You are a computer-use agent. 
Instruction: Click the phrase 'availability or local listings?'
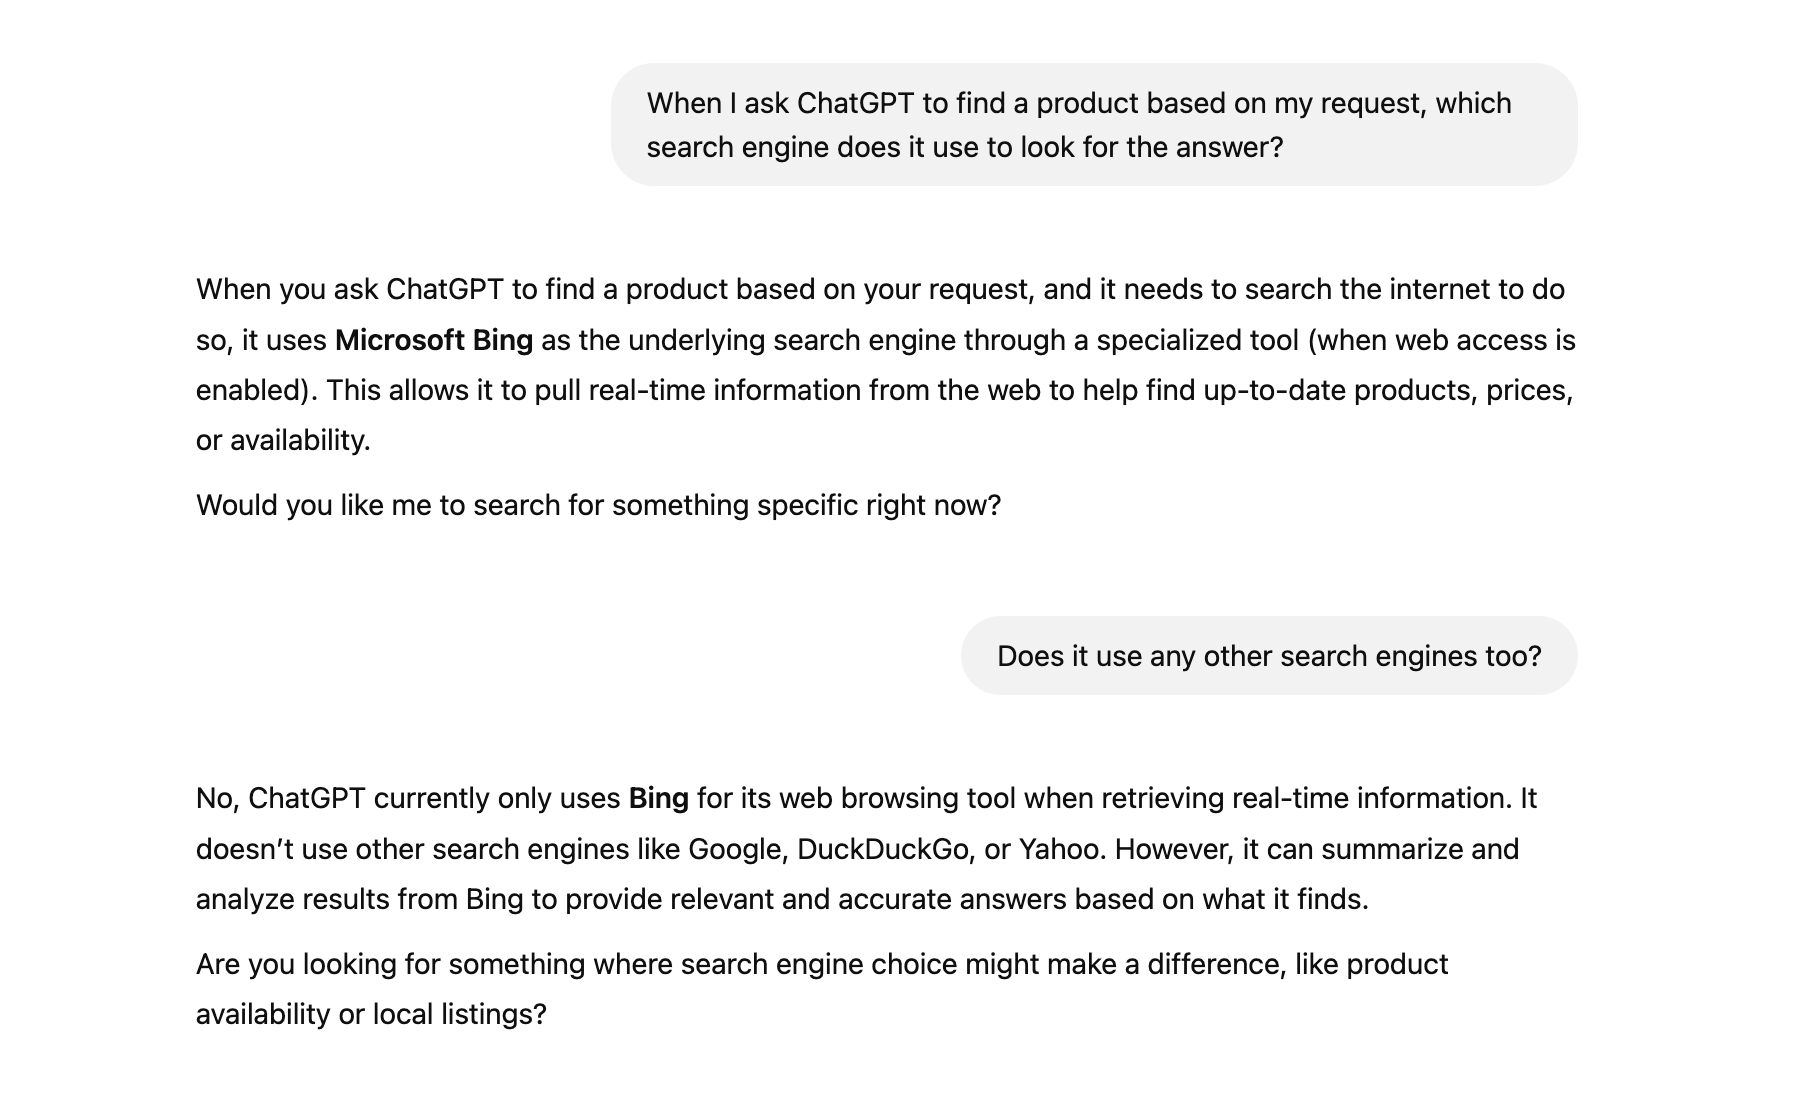click(x=371, y=1015)
